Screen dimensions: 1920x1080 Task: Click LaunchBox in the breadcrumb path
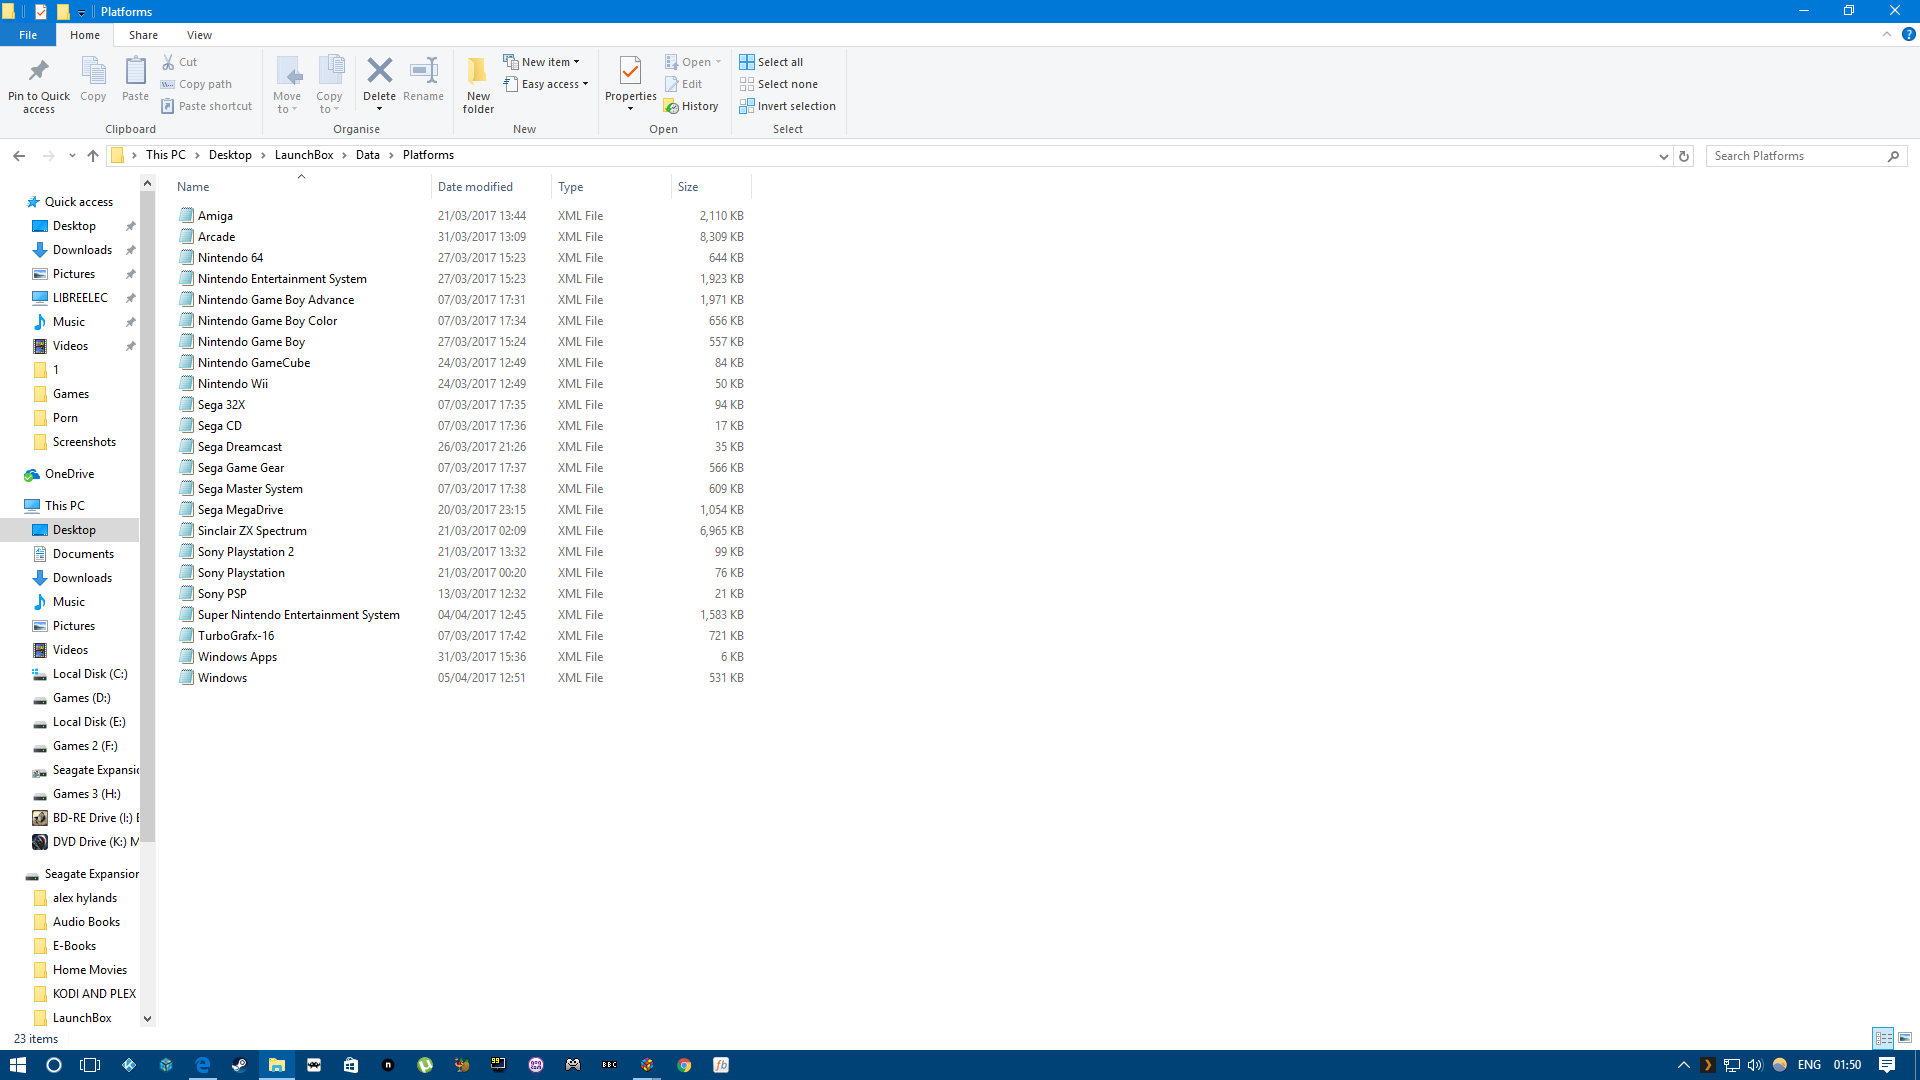coord(304,155)
